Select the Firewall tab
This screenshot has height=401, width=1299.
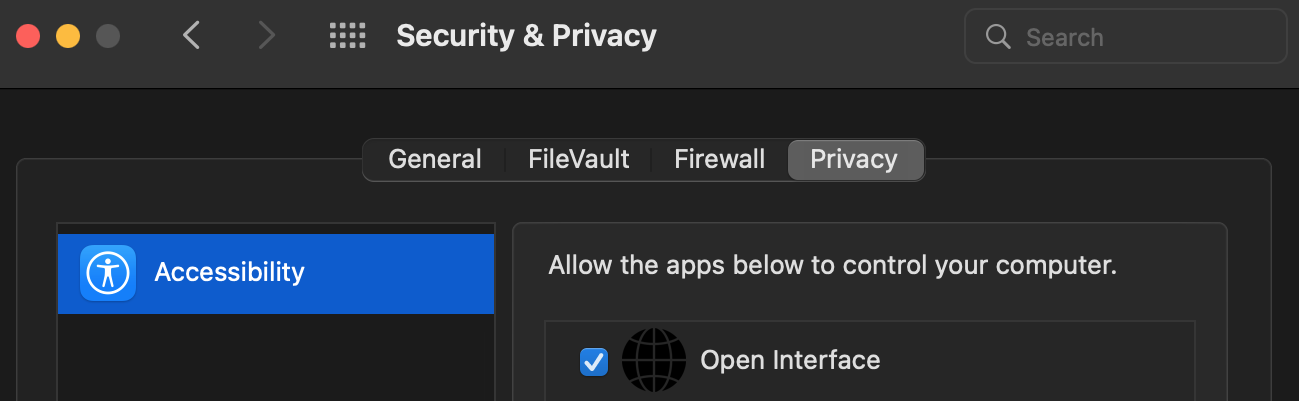[720, 159]
